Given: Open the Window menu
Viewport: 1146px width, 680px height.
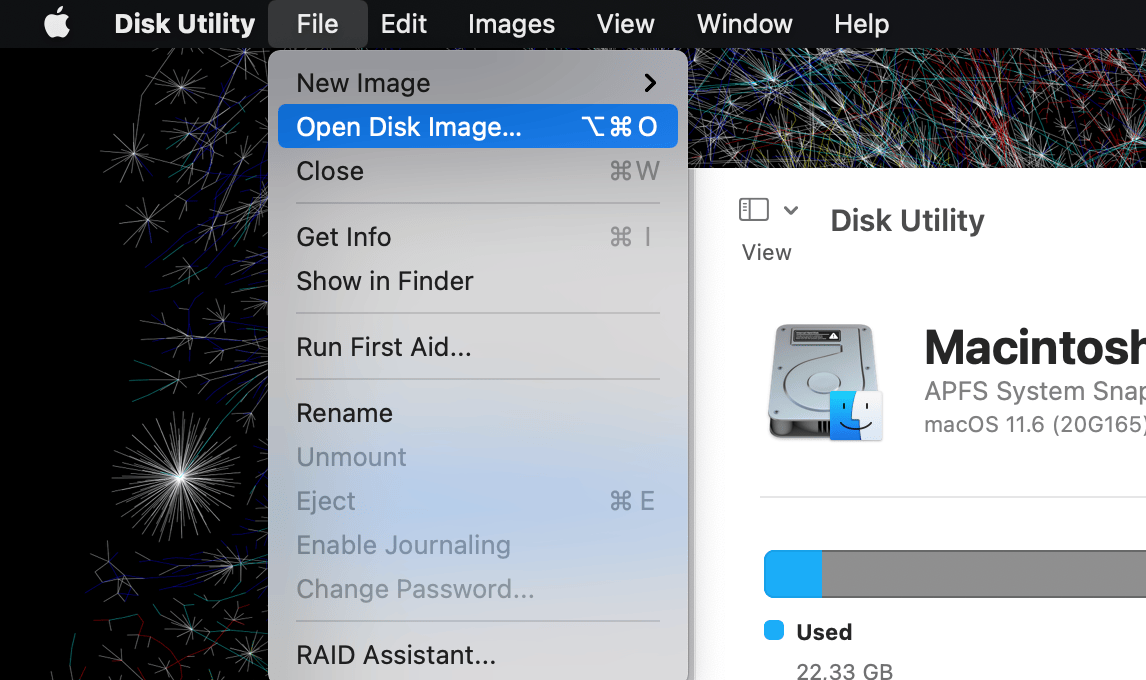Looking at the screenshot, I should coord(744,24).
